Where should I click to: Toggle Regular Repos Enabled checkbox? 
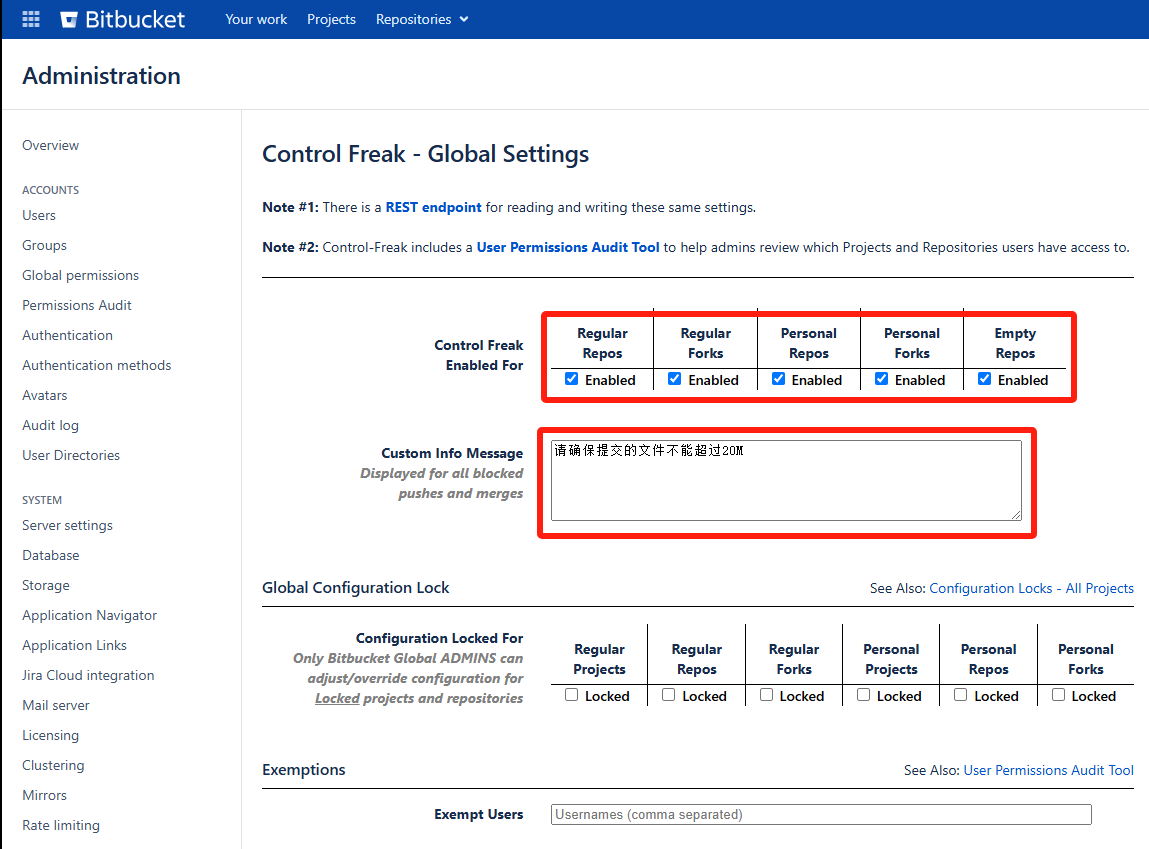pyautogui.click(x=572, y=379)
